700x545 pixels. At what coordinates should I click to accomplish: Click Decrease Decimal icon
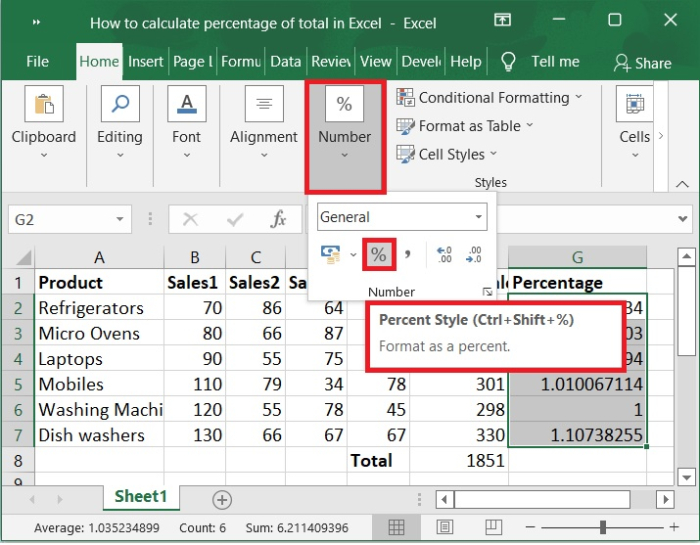pos(473,254)
